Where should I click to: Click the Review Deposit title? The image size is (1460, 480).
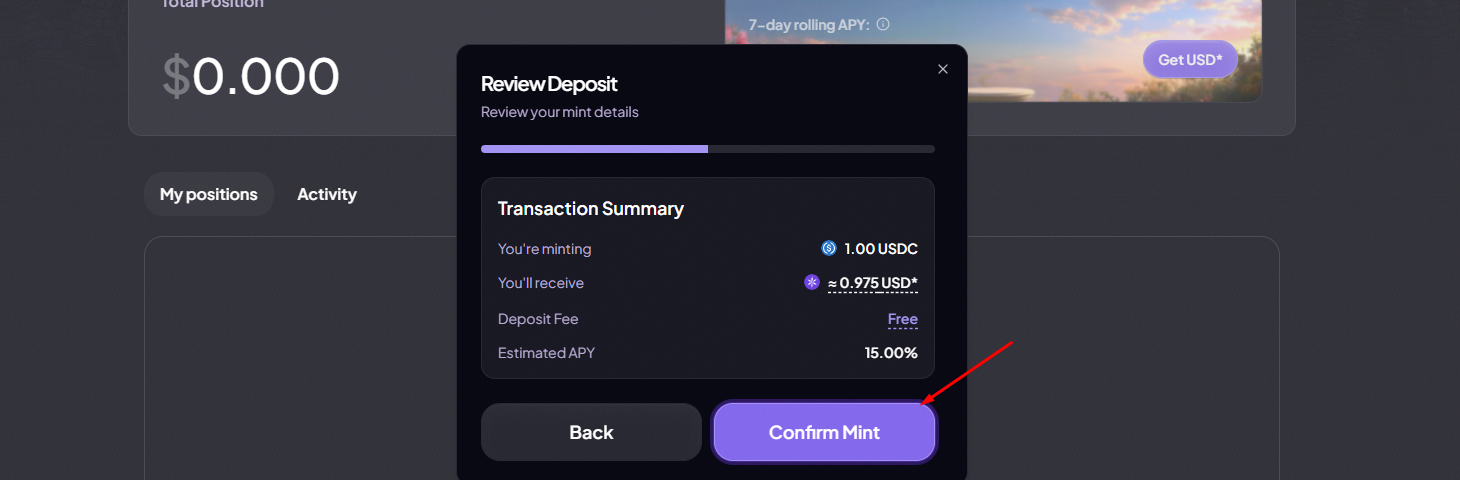click(549, 84)
